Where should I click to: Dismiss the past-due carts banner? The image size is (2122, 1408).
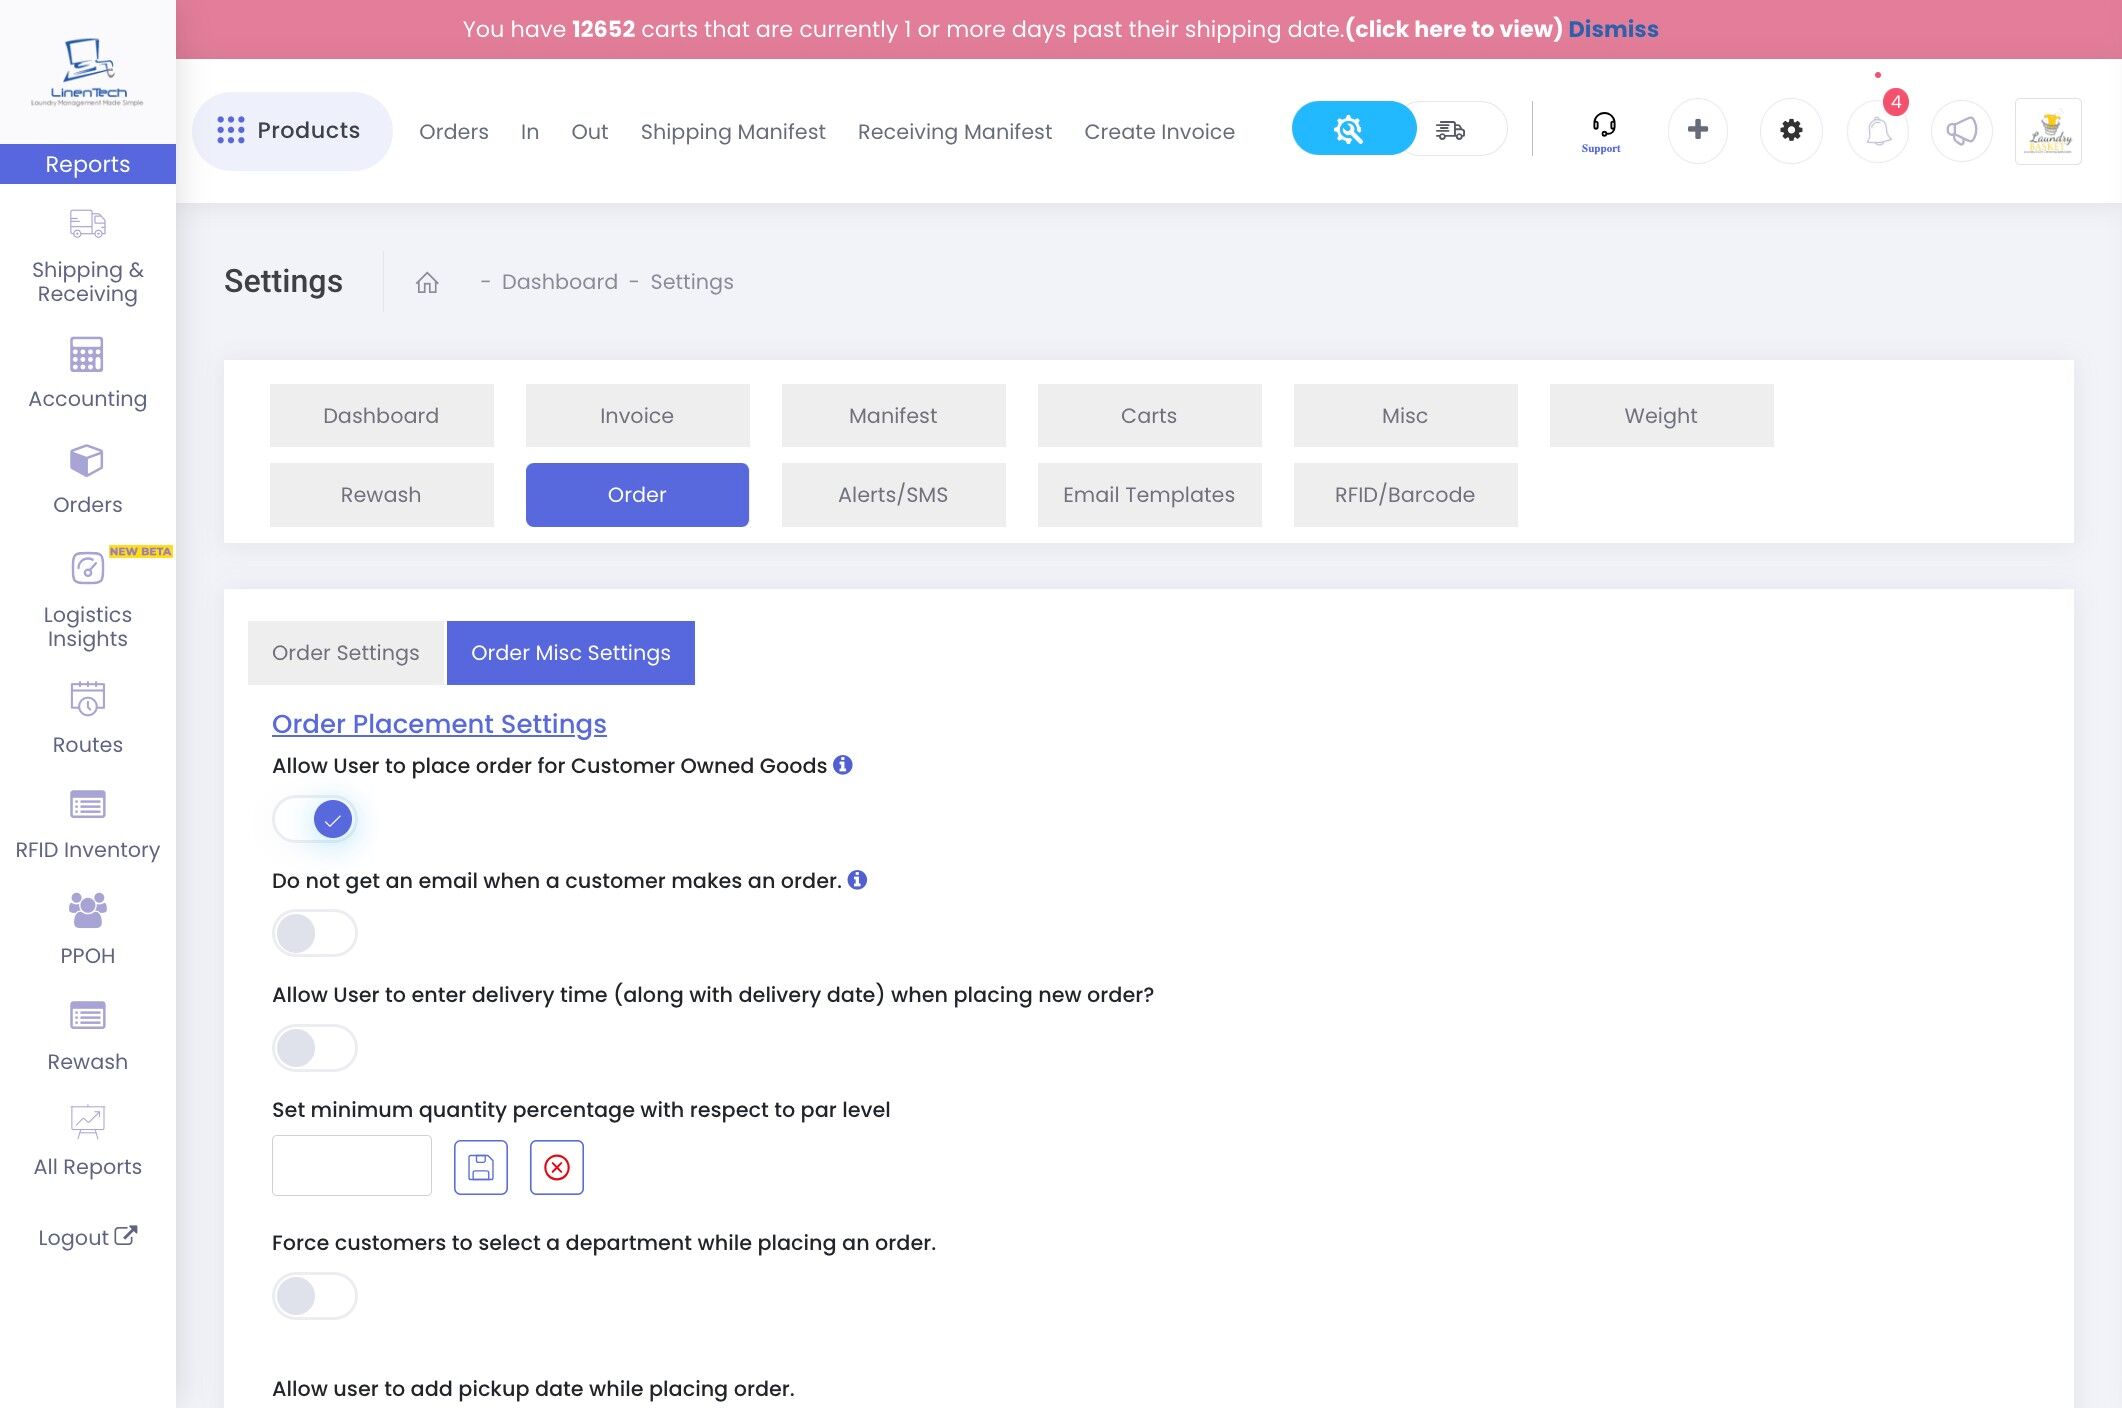click(x=1612, y=29)
